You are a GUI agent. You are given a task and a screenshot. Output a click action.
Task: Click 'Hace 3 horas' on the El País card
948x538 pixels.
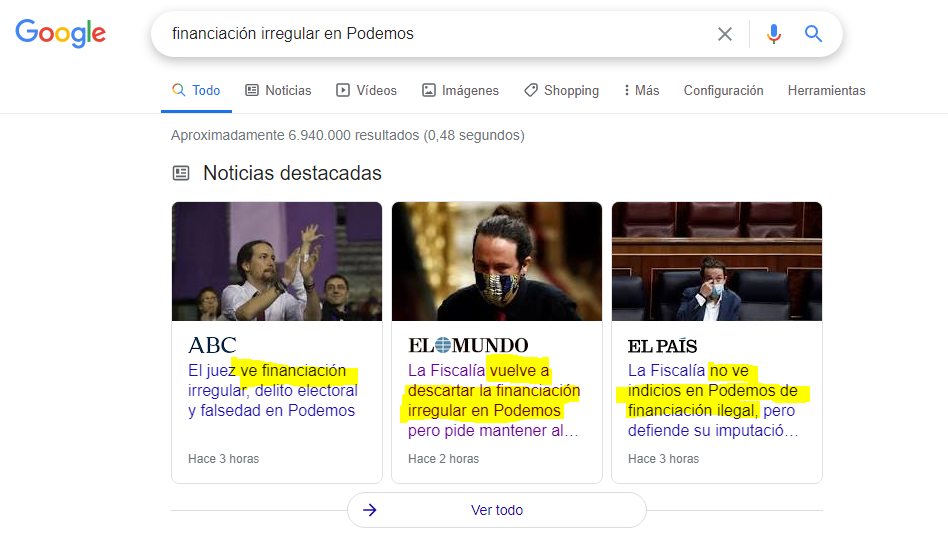click(664, 459)
